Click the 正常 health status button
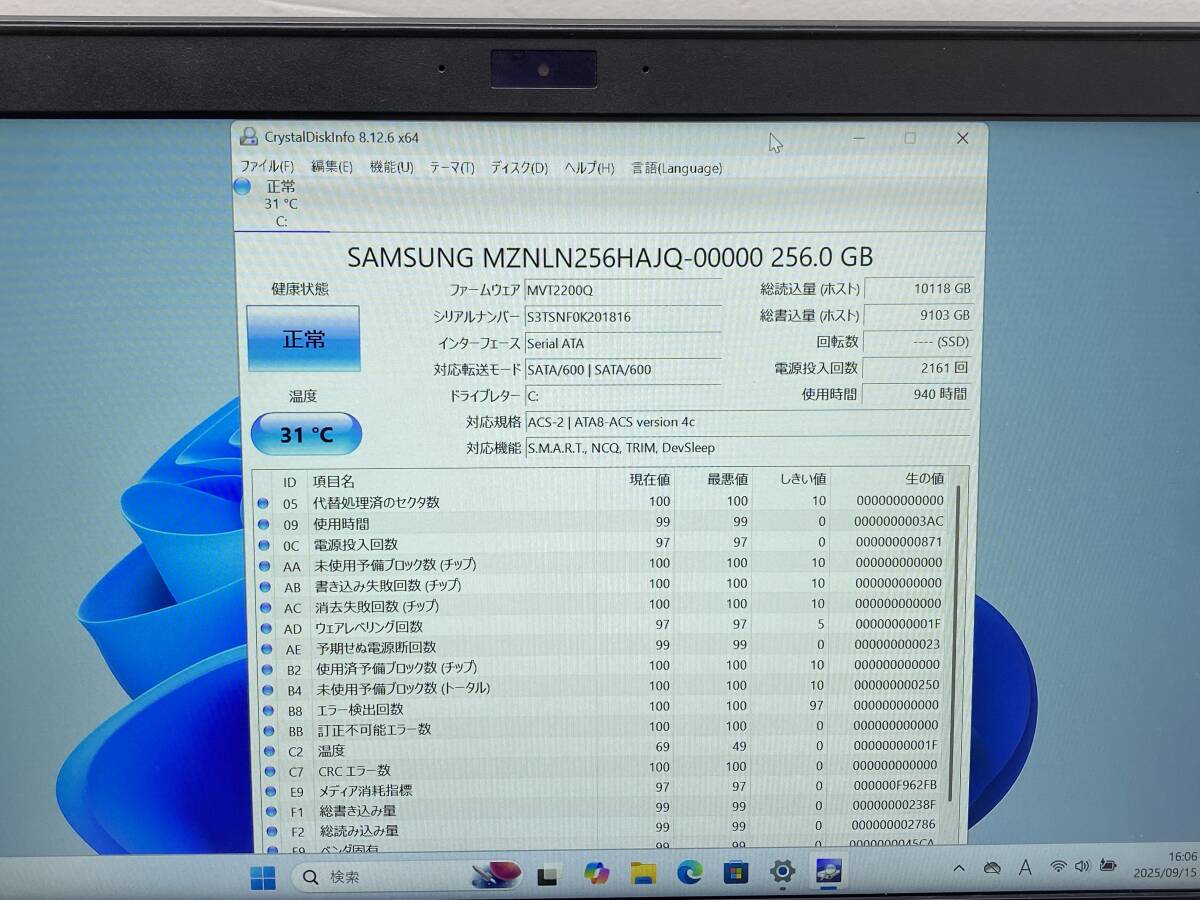This screenshot has width=1200, height=900. click(x=303, y=339)
